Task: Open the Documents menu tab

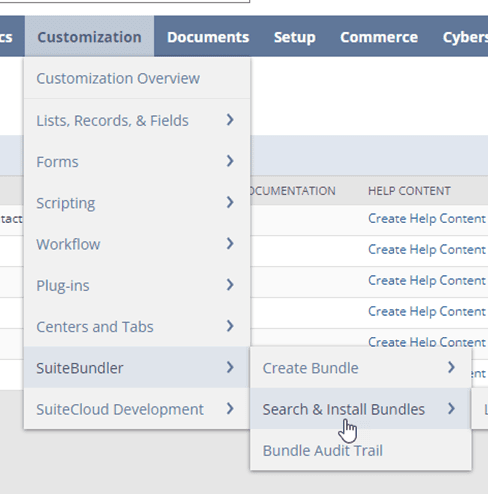Action: tap(208, 37)
